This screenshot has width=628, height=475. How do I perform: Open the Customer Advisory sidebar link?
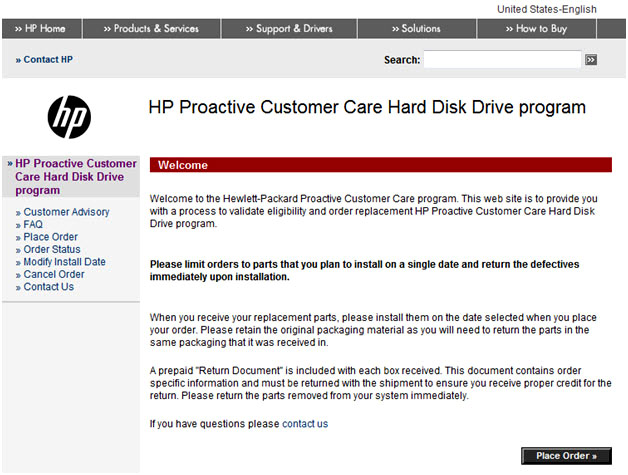66,212
